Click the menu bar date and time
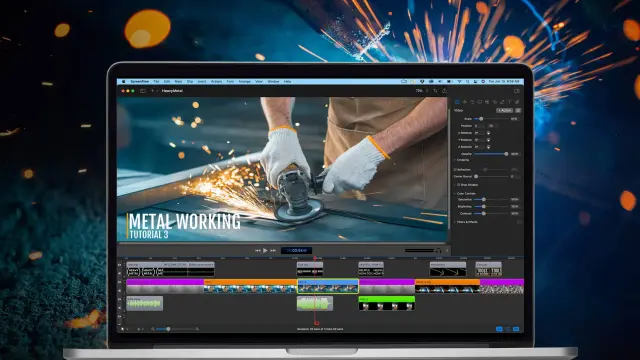Viewport: 640px width, 360px height. pyautogui.click(x=504, y=82)
